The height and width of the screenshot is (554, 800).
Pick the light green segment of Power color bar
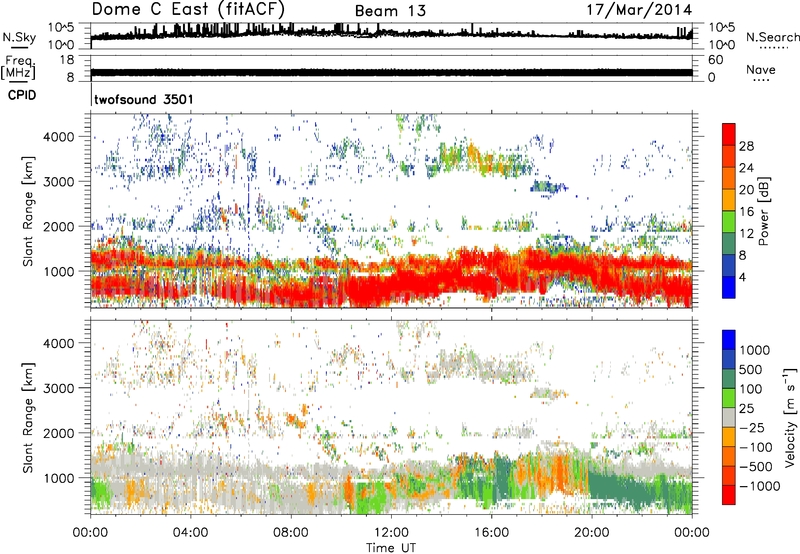click(x=729, y=221)
